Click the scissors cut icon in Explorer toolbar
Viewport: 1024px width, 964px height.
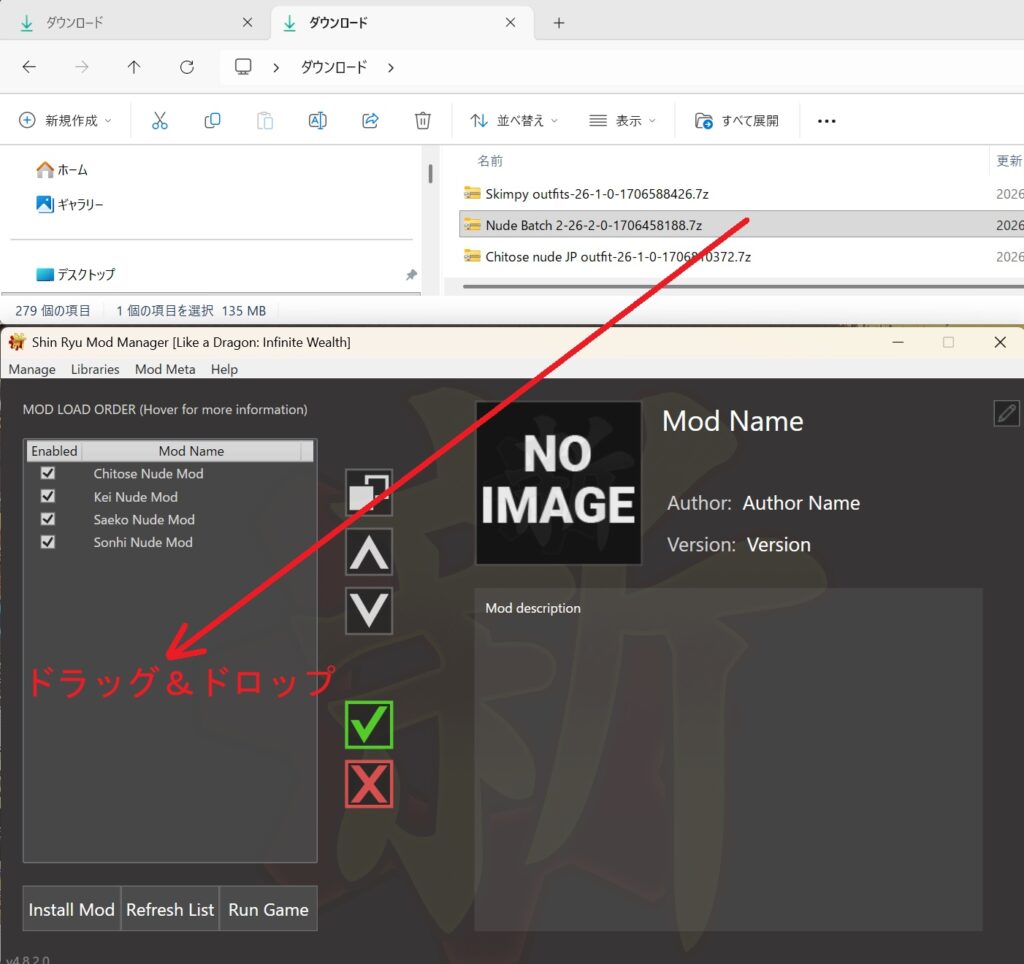(160, 121)
